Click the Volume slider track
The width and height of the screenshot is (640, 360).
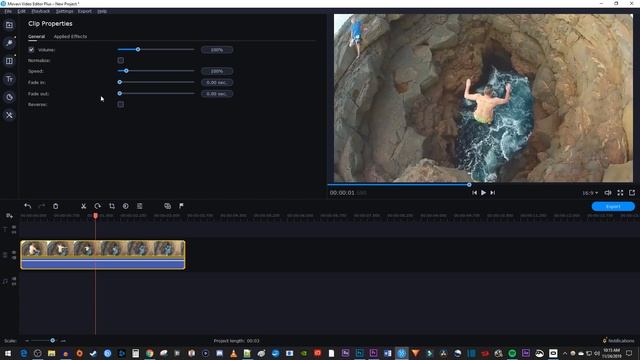pyautogui.click(x=156, y=49)
